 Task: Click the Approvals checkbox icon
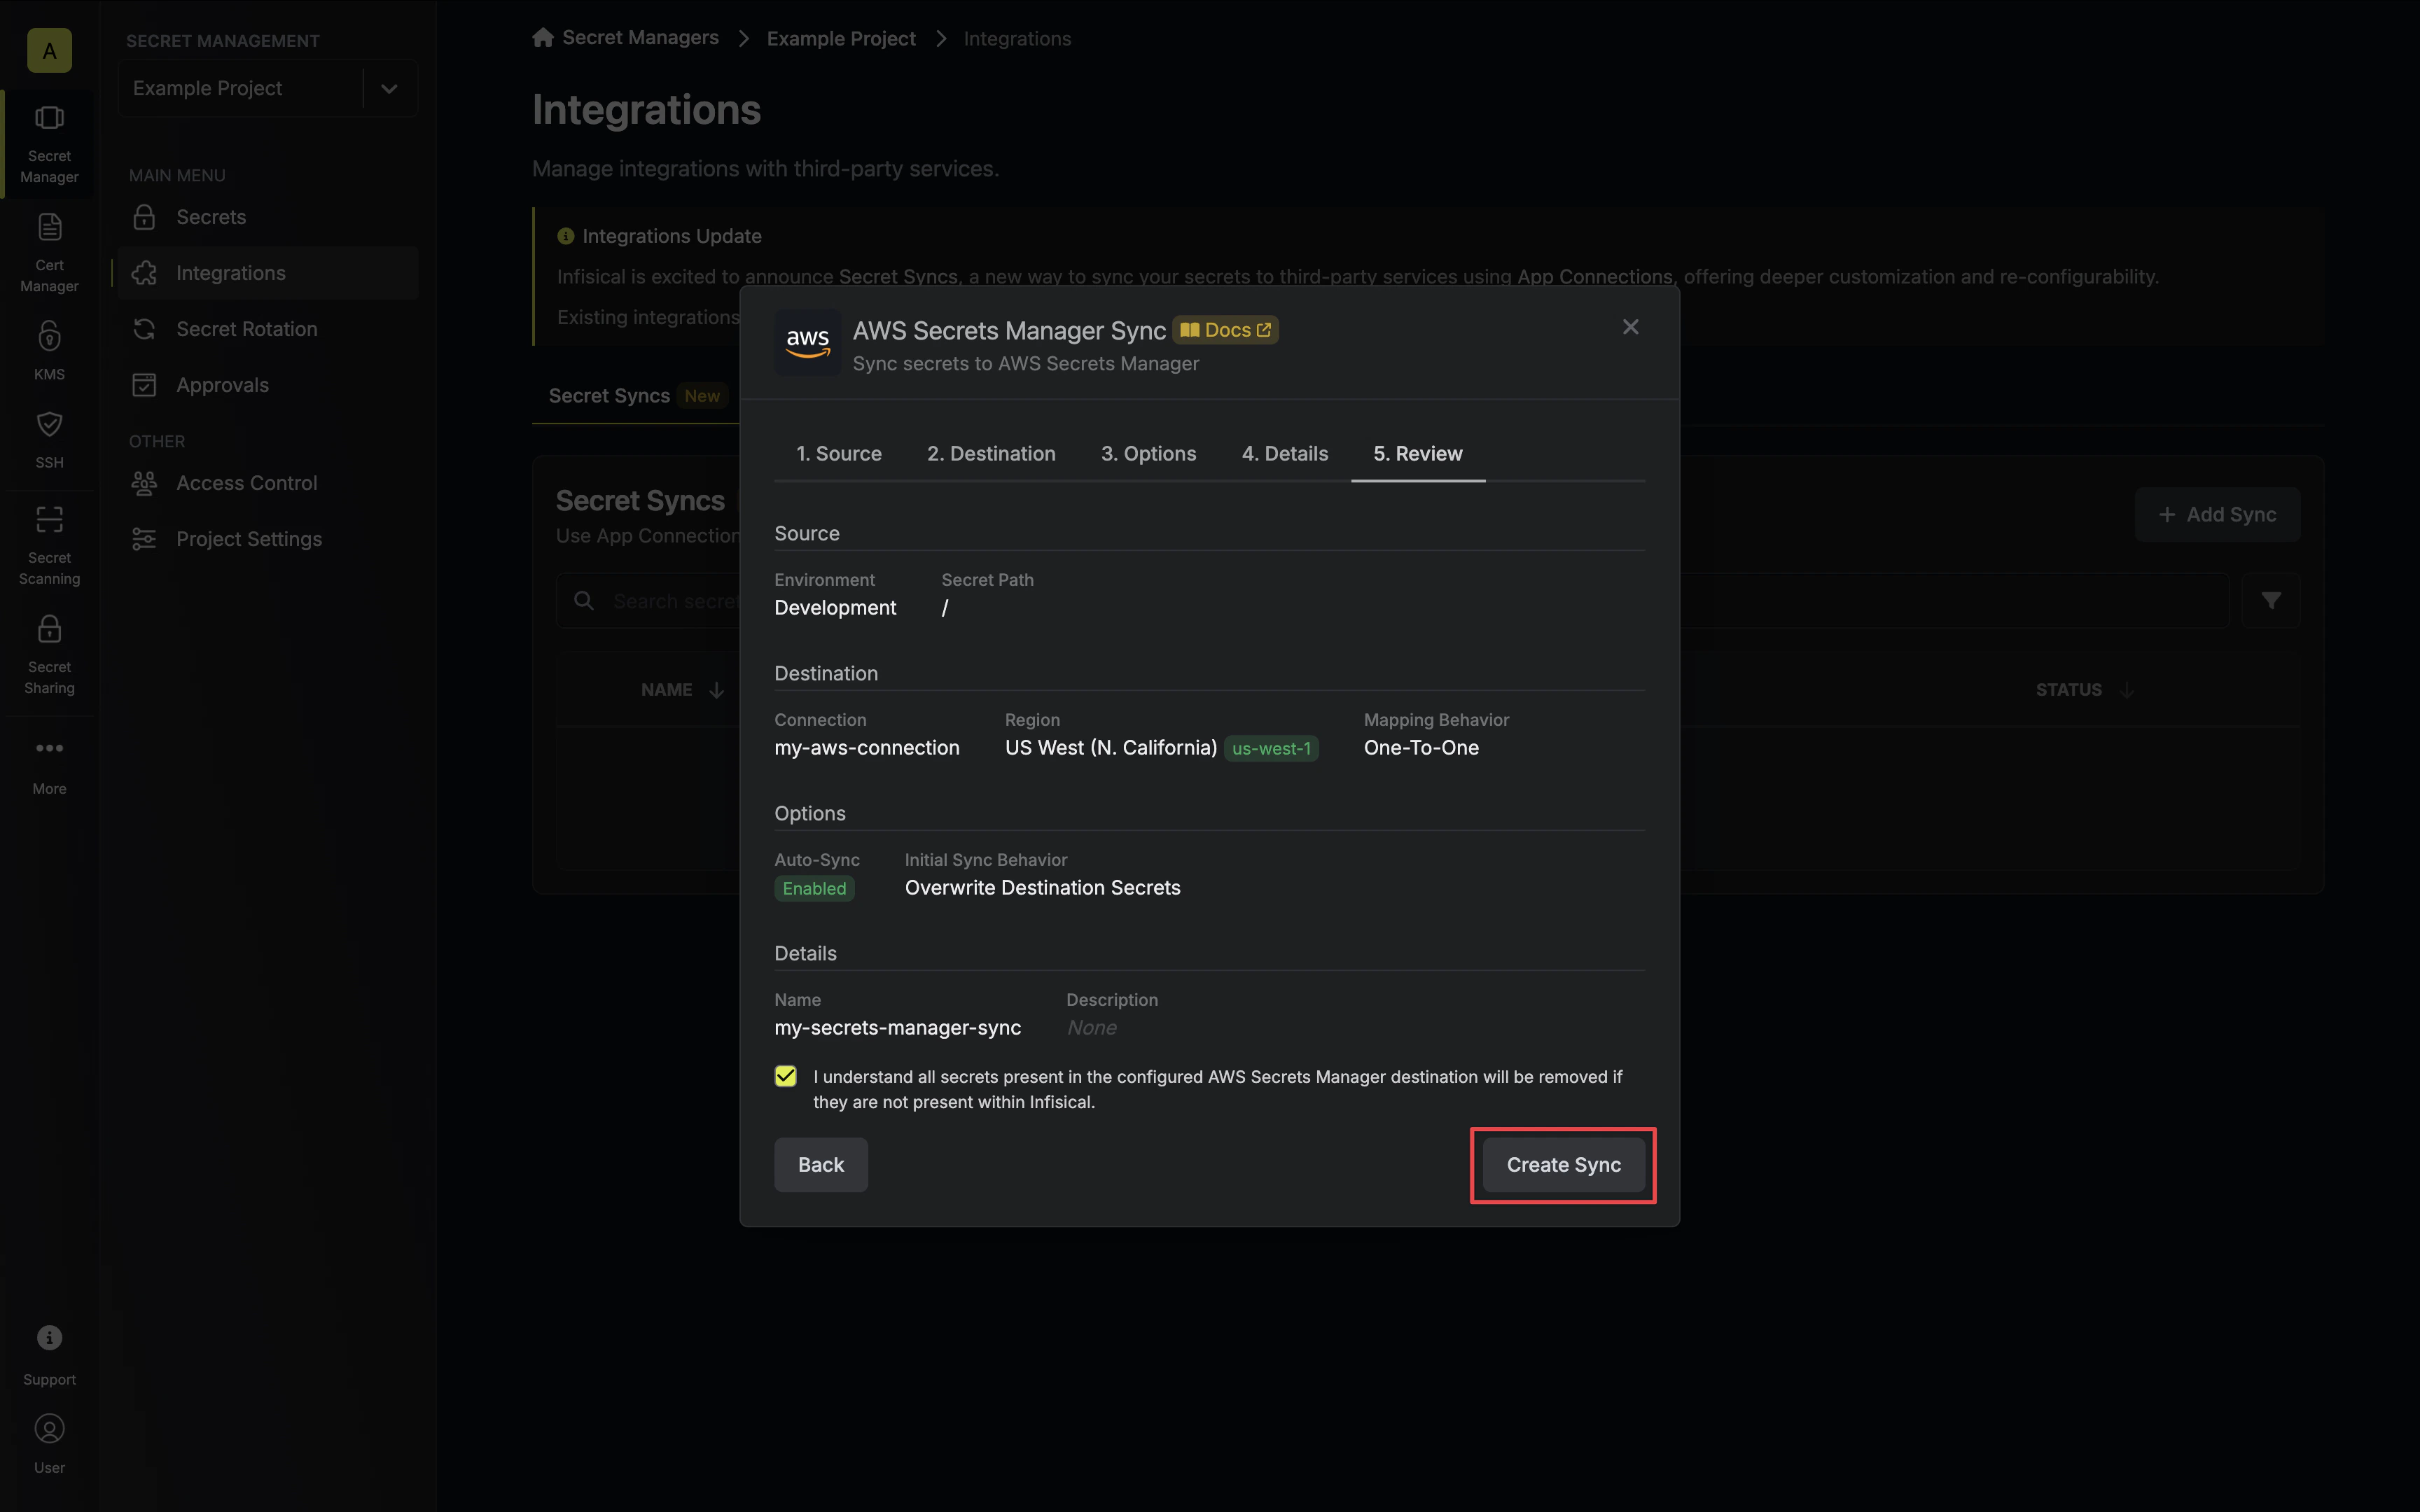pyautogui.click(x=144, y=385)
